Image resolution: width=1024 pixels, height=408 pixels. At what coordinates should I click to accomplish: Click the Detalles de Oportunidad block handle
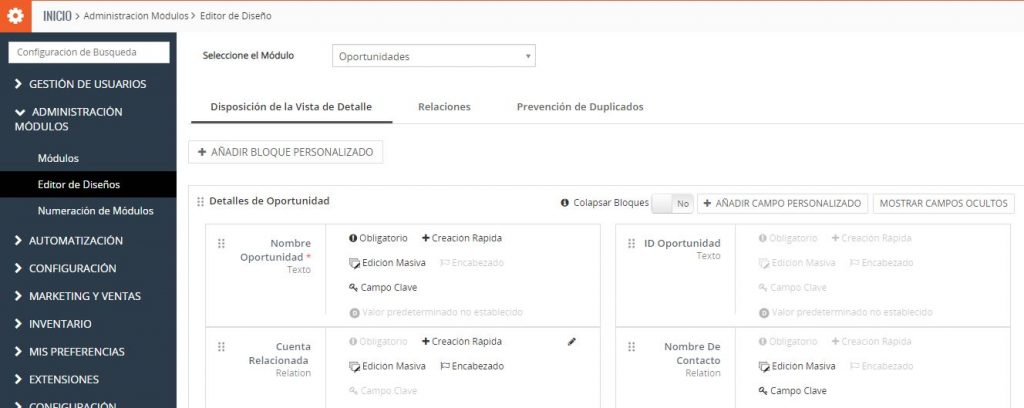201,202
